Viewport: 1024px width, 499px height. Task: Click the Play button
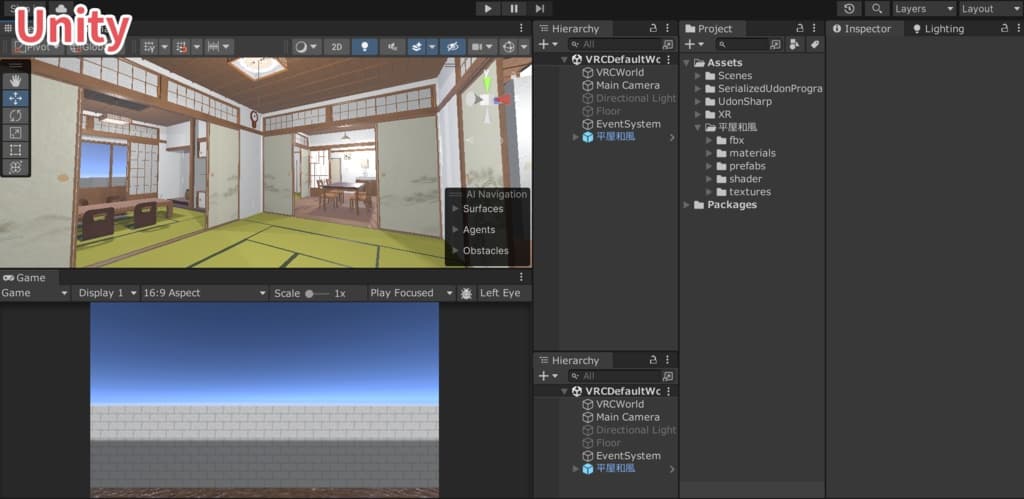[488, 9]
